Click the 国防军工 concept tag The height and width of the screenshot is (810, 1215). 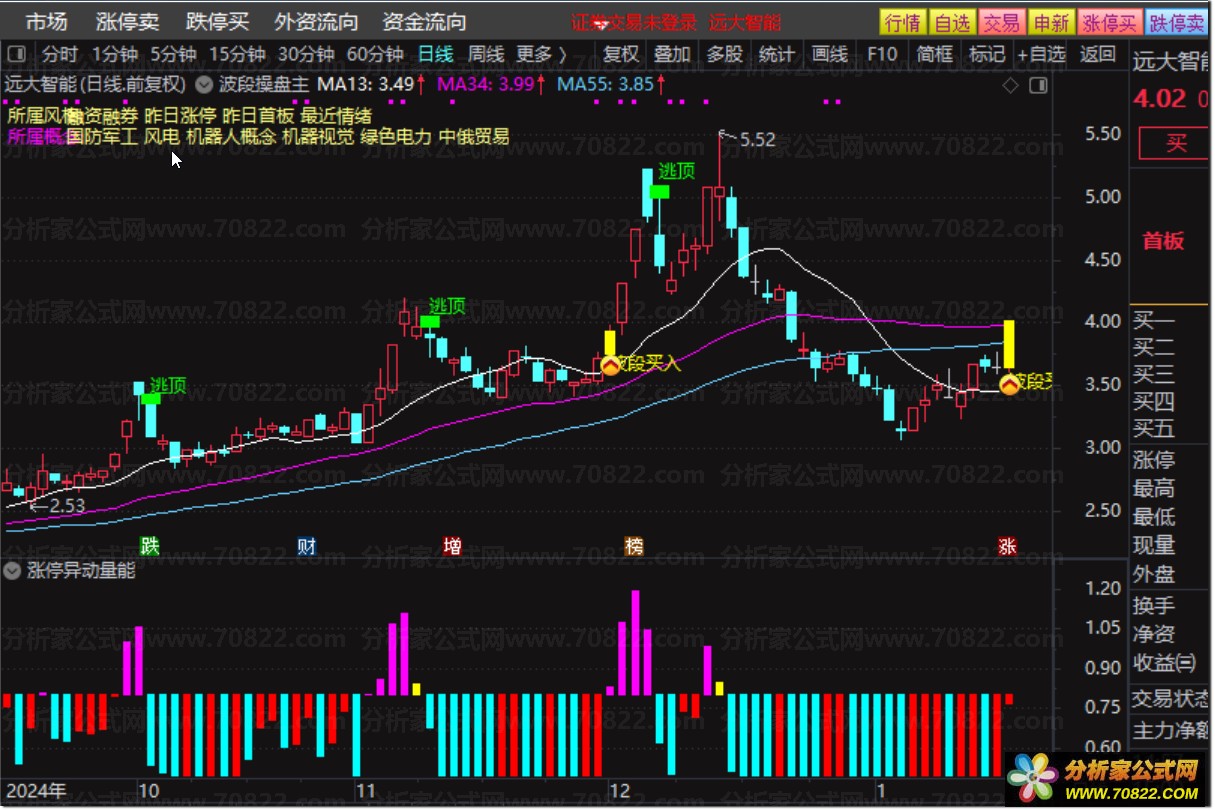pos(102,136)
